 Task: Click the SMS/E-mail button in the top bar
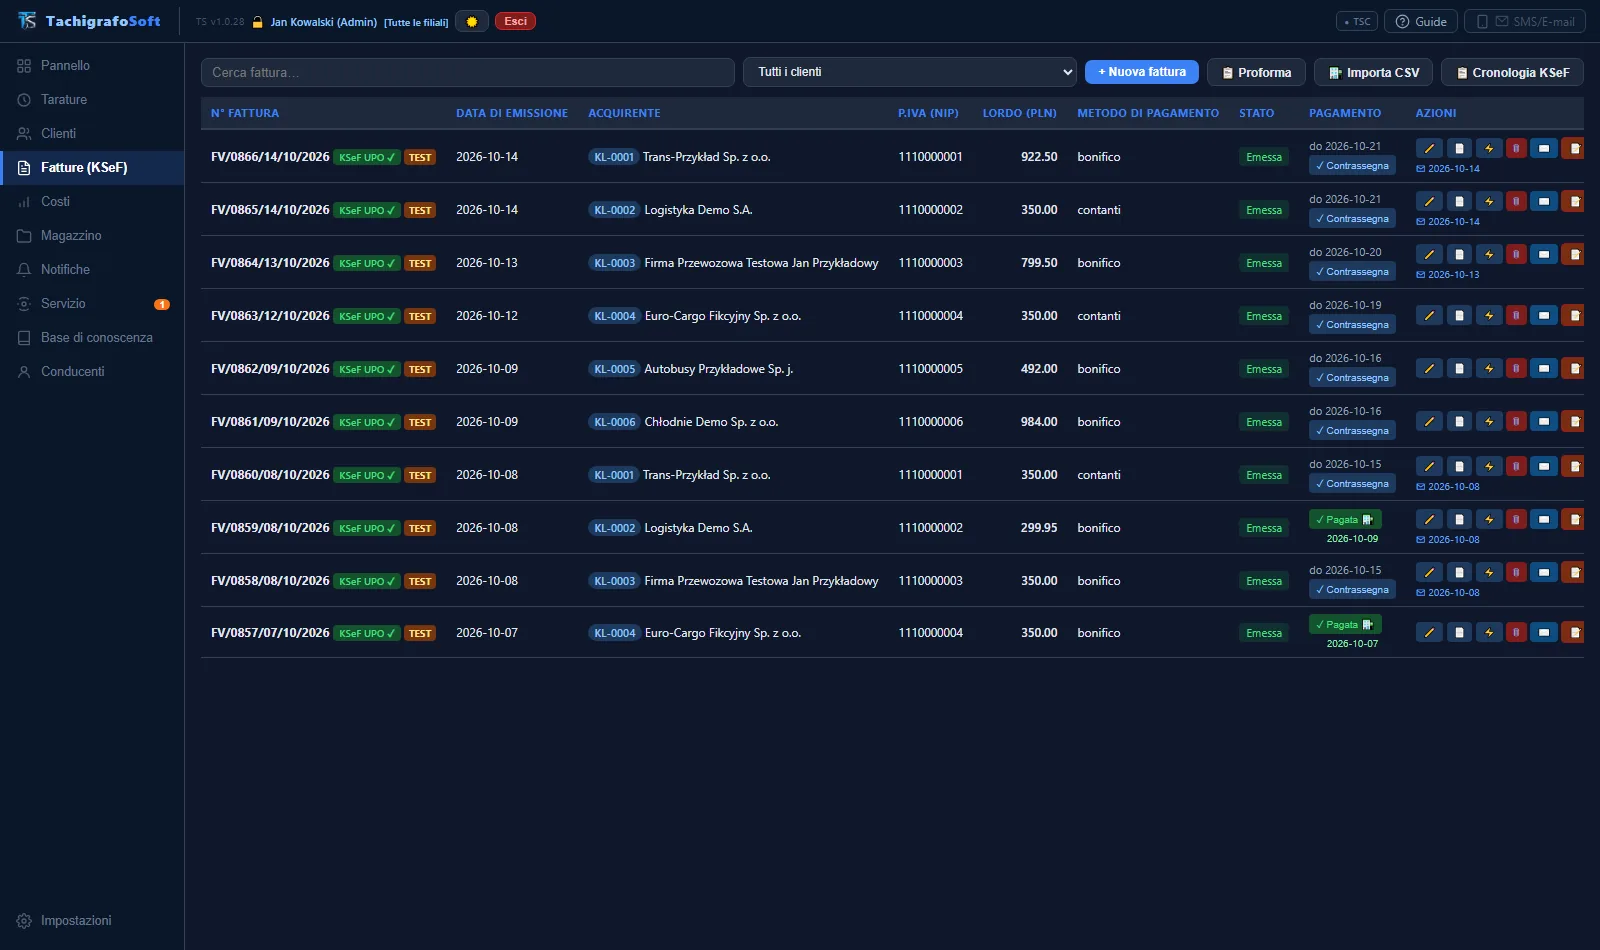[1525, 21]
